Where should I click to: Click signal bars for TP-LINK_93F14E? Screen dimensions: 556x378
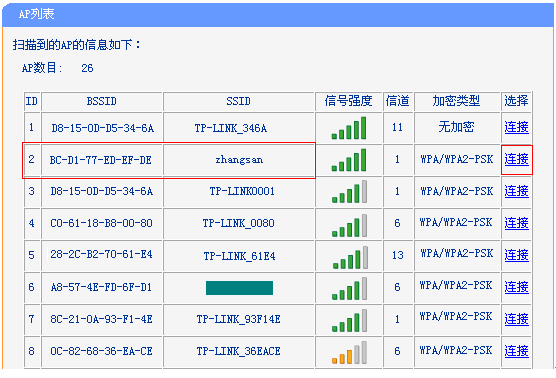coord(349,321)
